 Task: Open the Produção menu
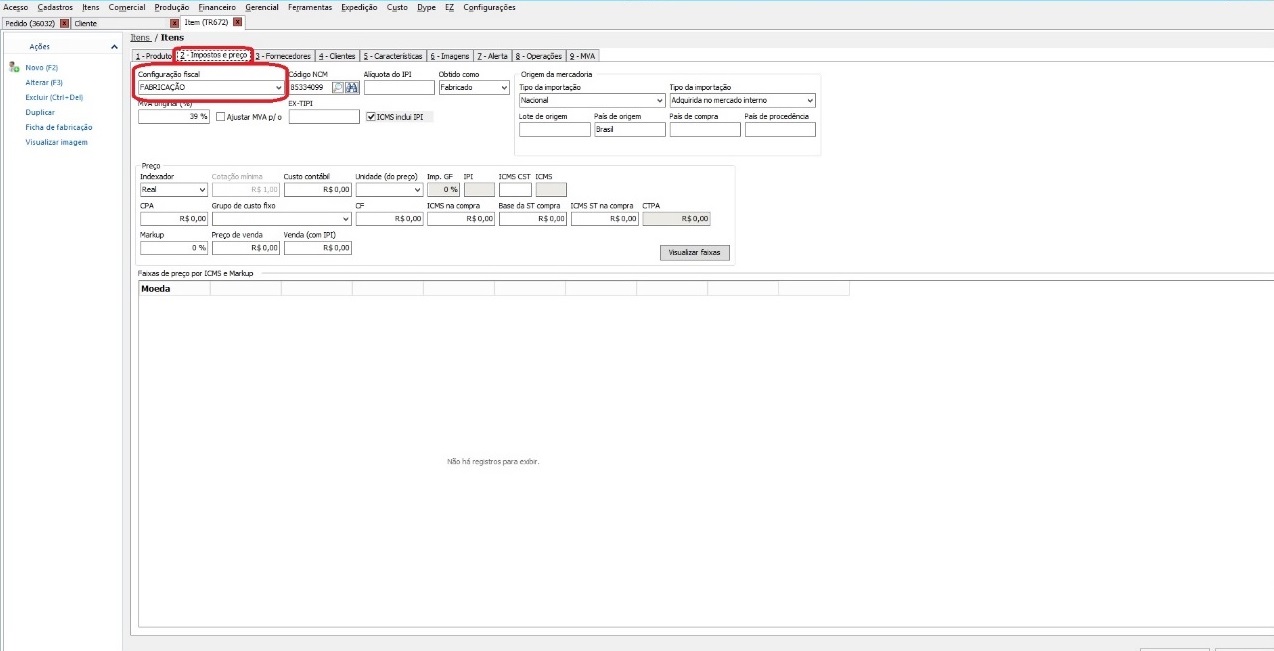(172, 7)
